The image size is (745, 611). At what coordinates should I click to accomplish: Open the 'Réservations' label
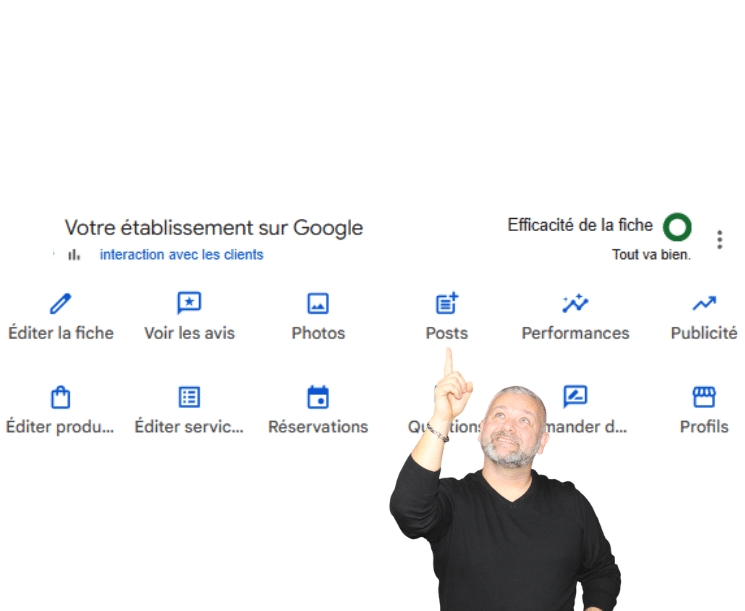(x=318, y=427)
